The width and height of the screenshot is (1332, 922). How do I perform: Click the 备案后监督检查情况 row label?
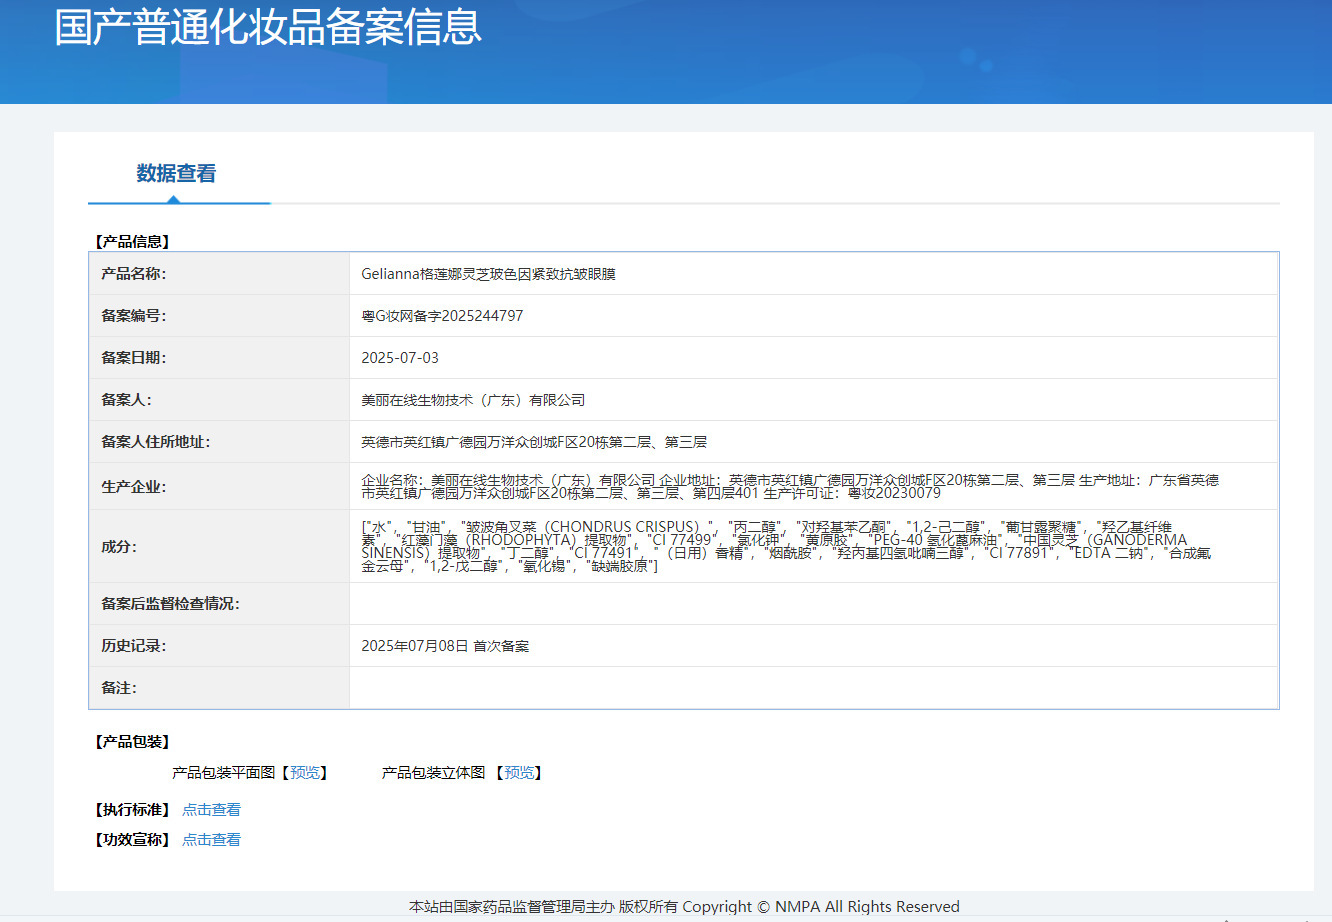pos(170,604)
